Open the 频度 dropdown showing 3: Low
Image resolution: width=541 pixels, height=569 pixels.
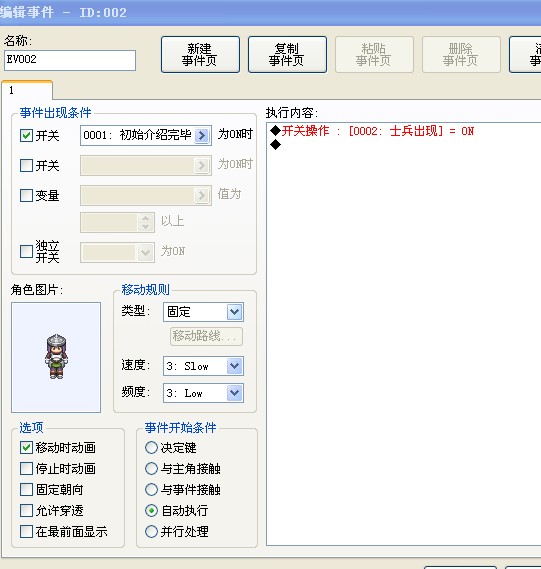203,393
